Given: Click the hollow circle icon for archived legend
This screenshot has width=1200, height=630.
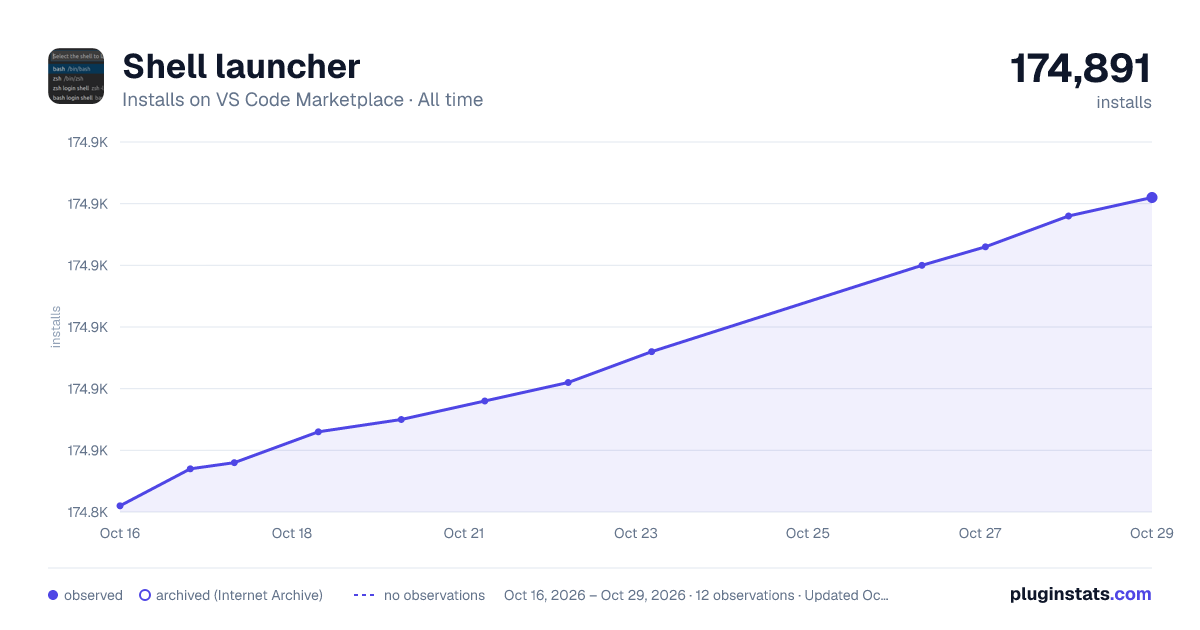Looking at the screenshot, I should pyautogui.click(x=145, y=595).
